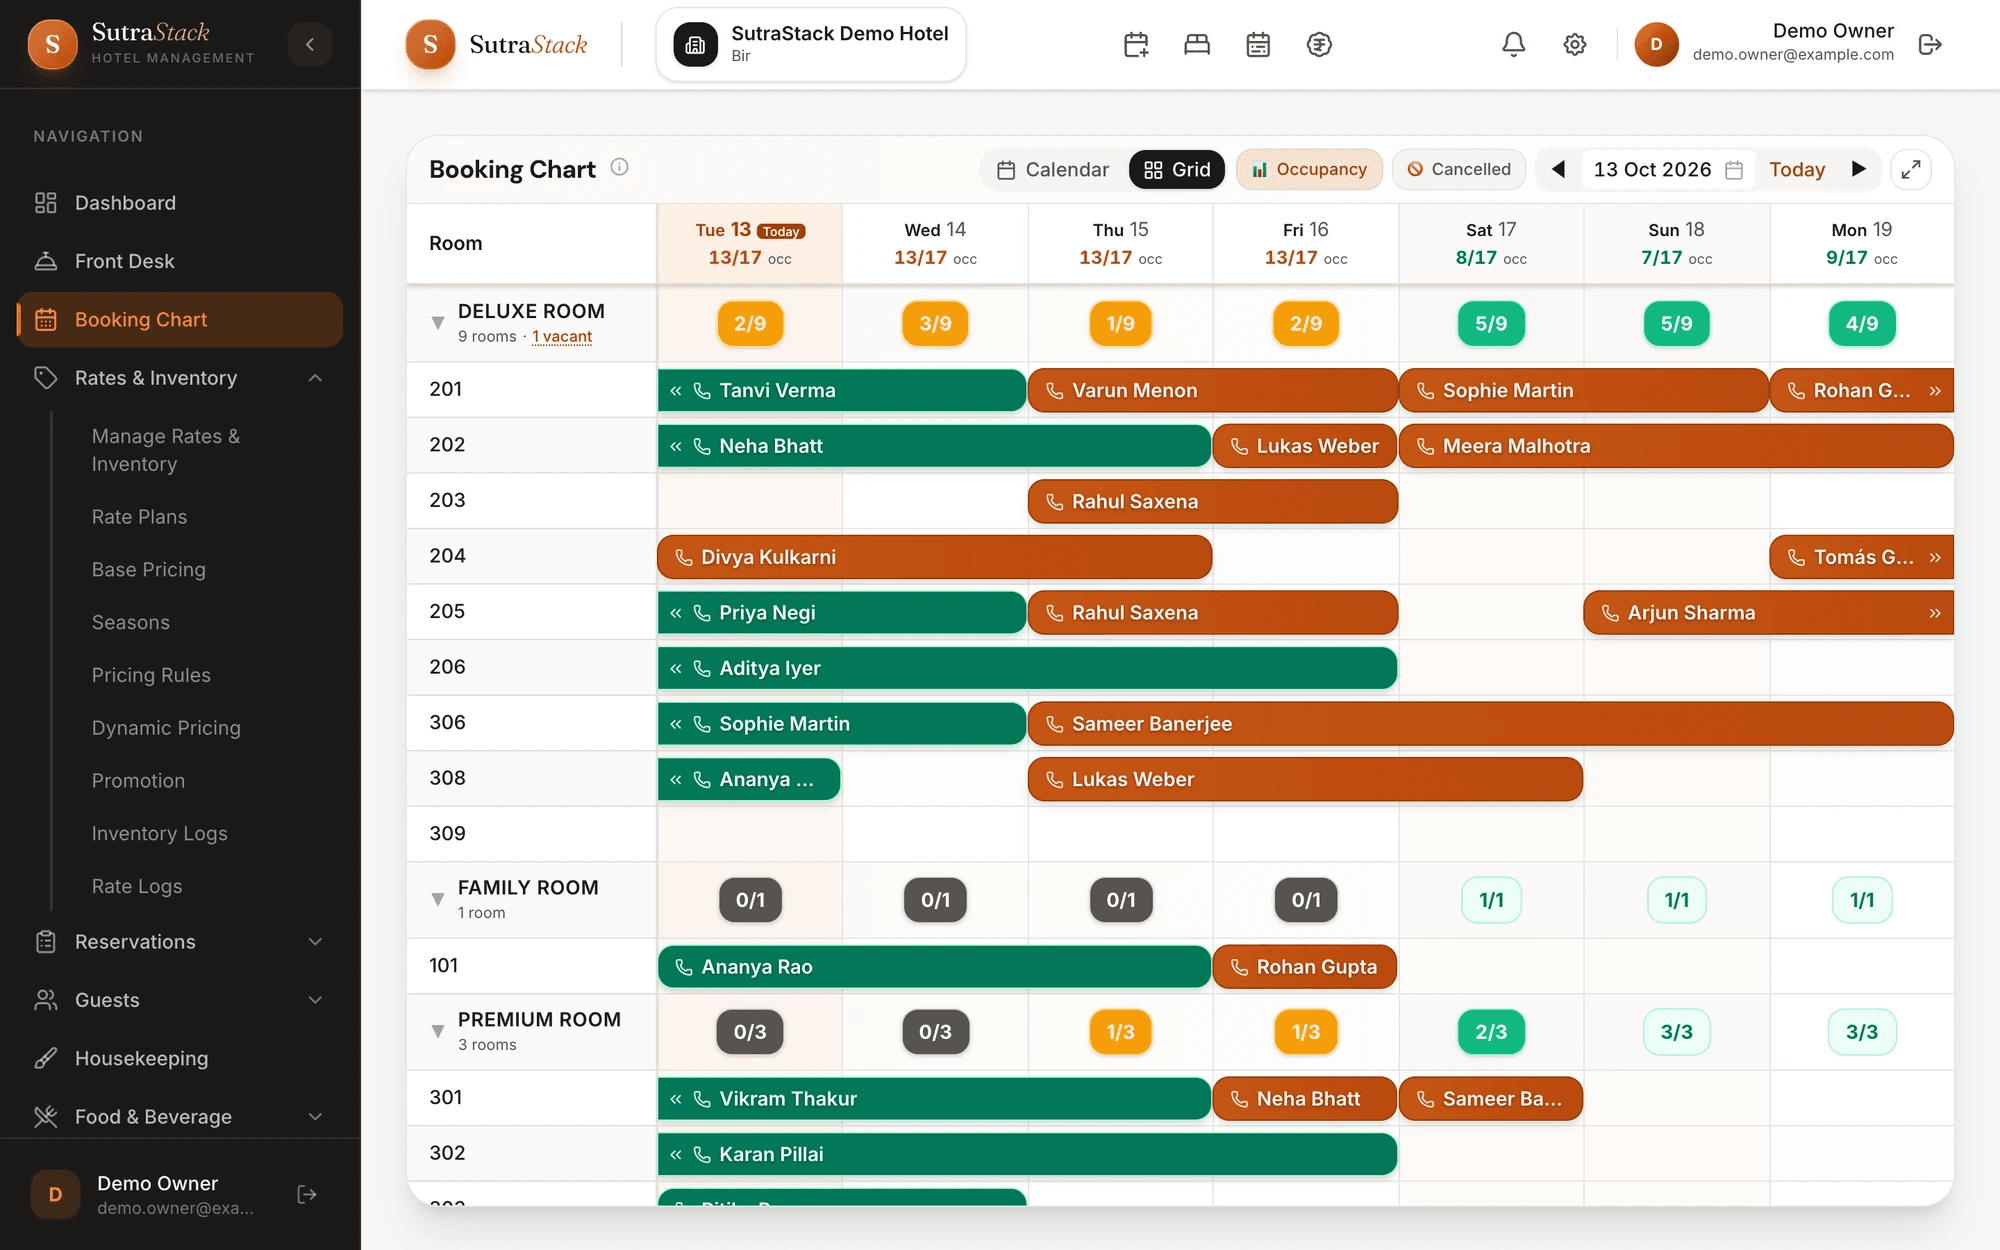Open Sameer Banerjee booking in room 306

click(1490, 724)
